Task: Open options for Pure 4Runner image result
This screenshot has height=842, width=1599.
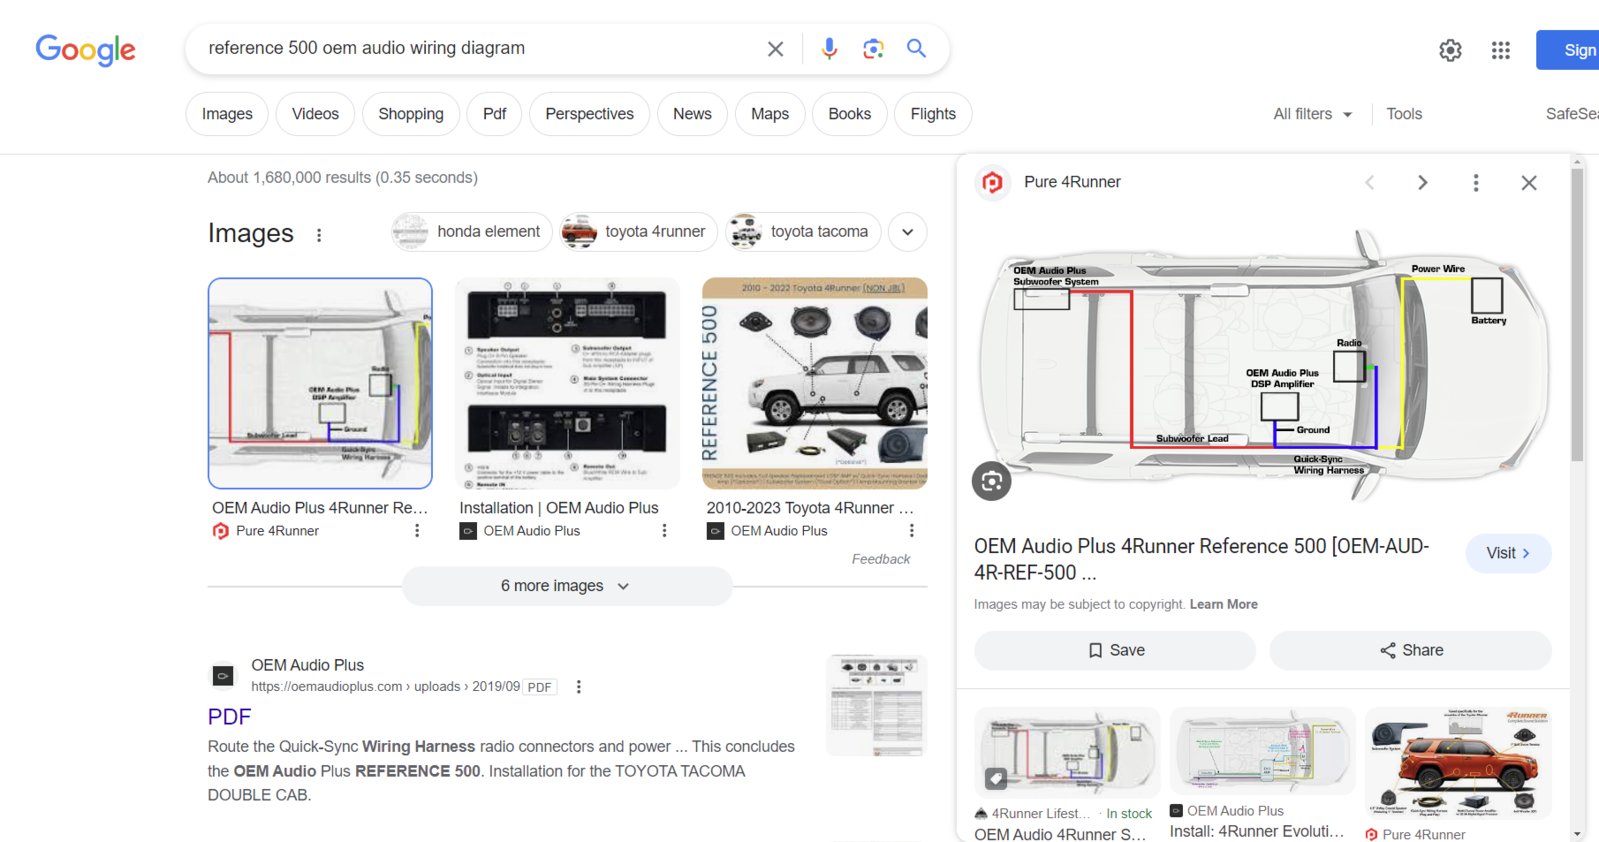Action: pyautogui.click(x=417, y=531)
